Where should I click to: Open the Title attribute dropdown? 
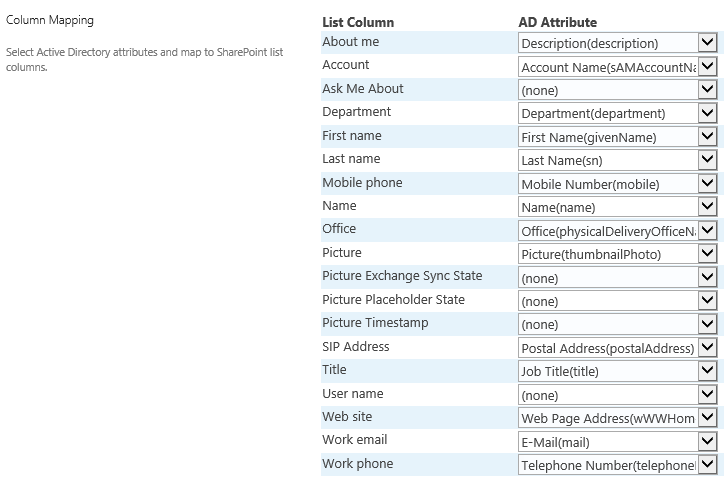[708, 371]
